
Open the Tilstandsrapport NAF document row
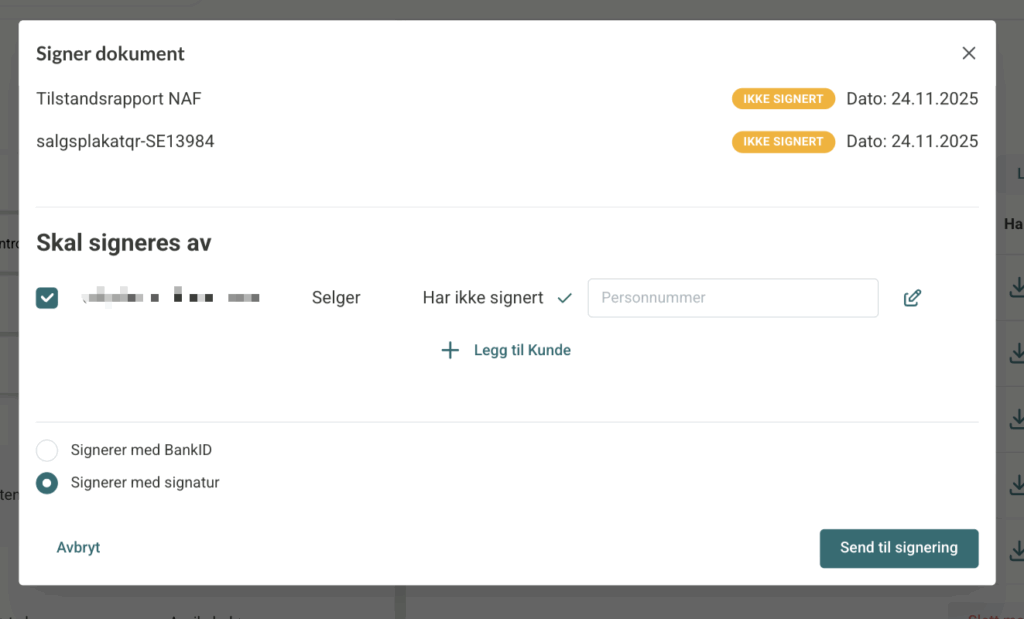[x=119, y=99]
